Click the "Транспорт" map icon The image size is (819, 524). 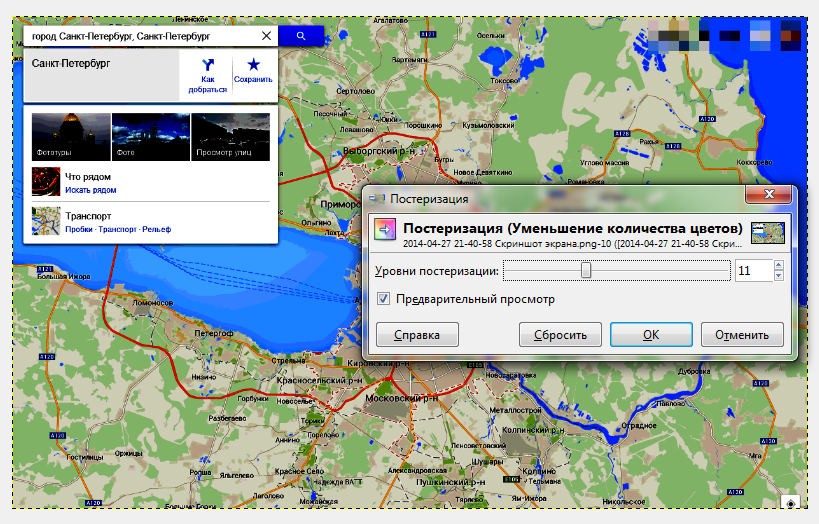pyautogui.click(x=46, y=221)
